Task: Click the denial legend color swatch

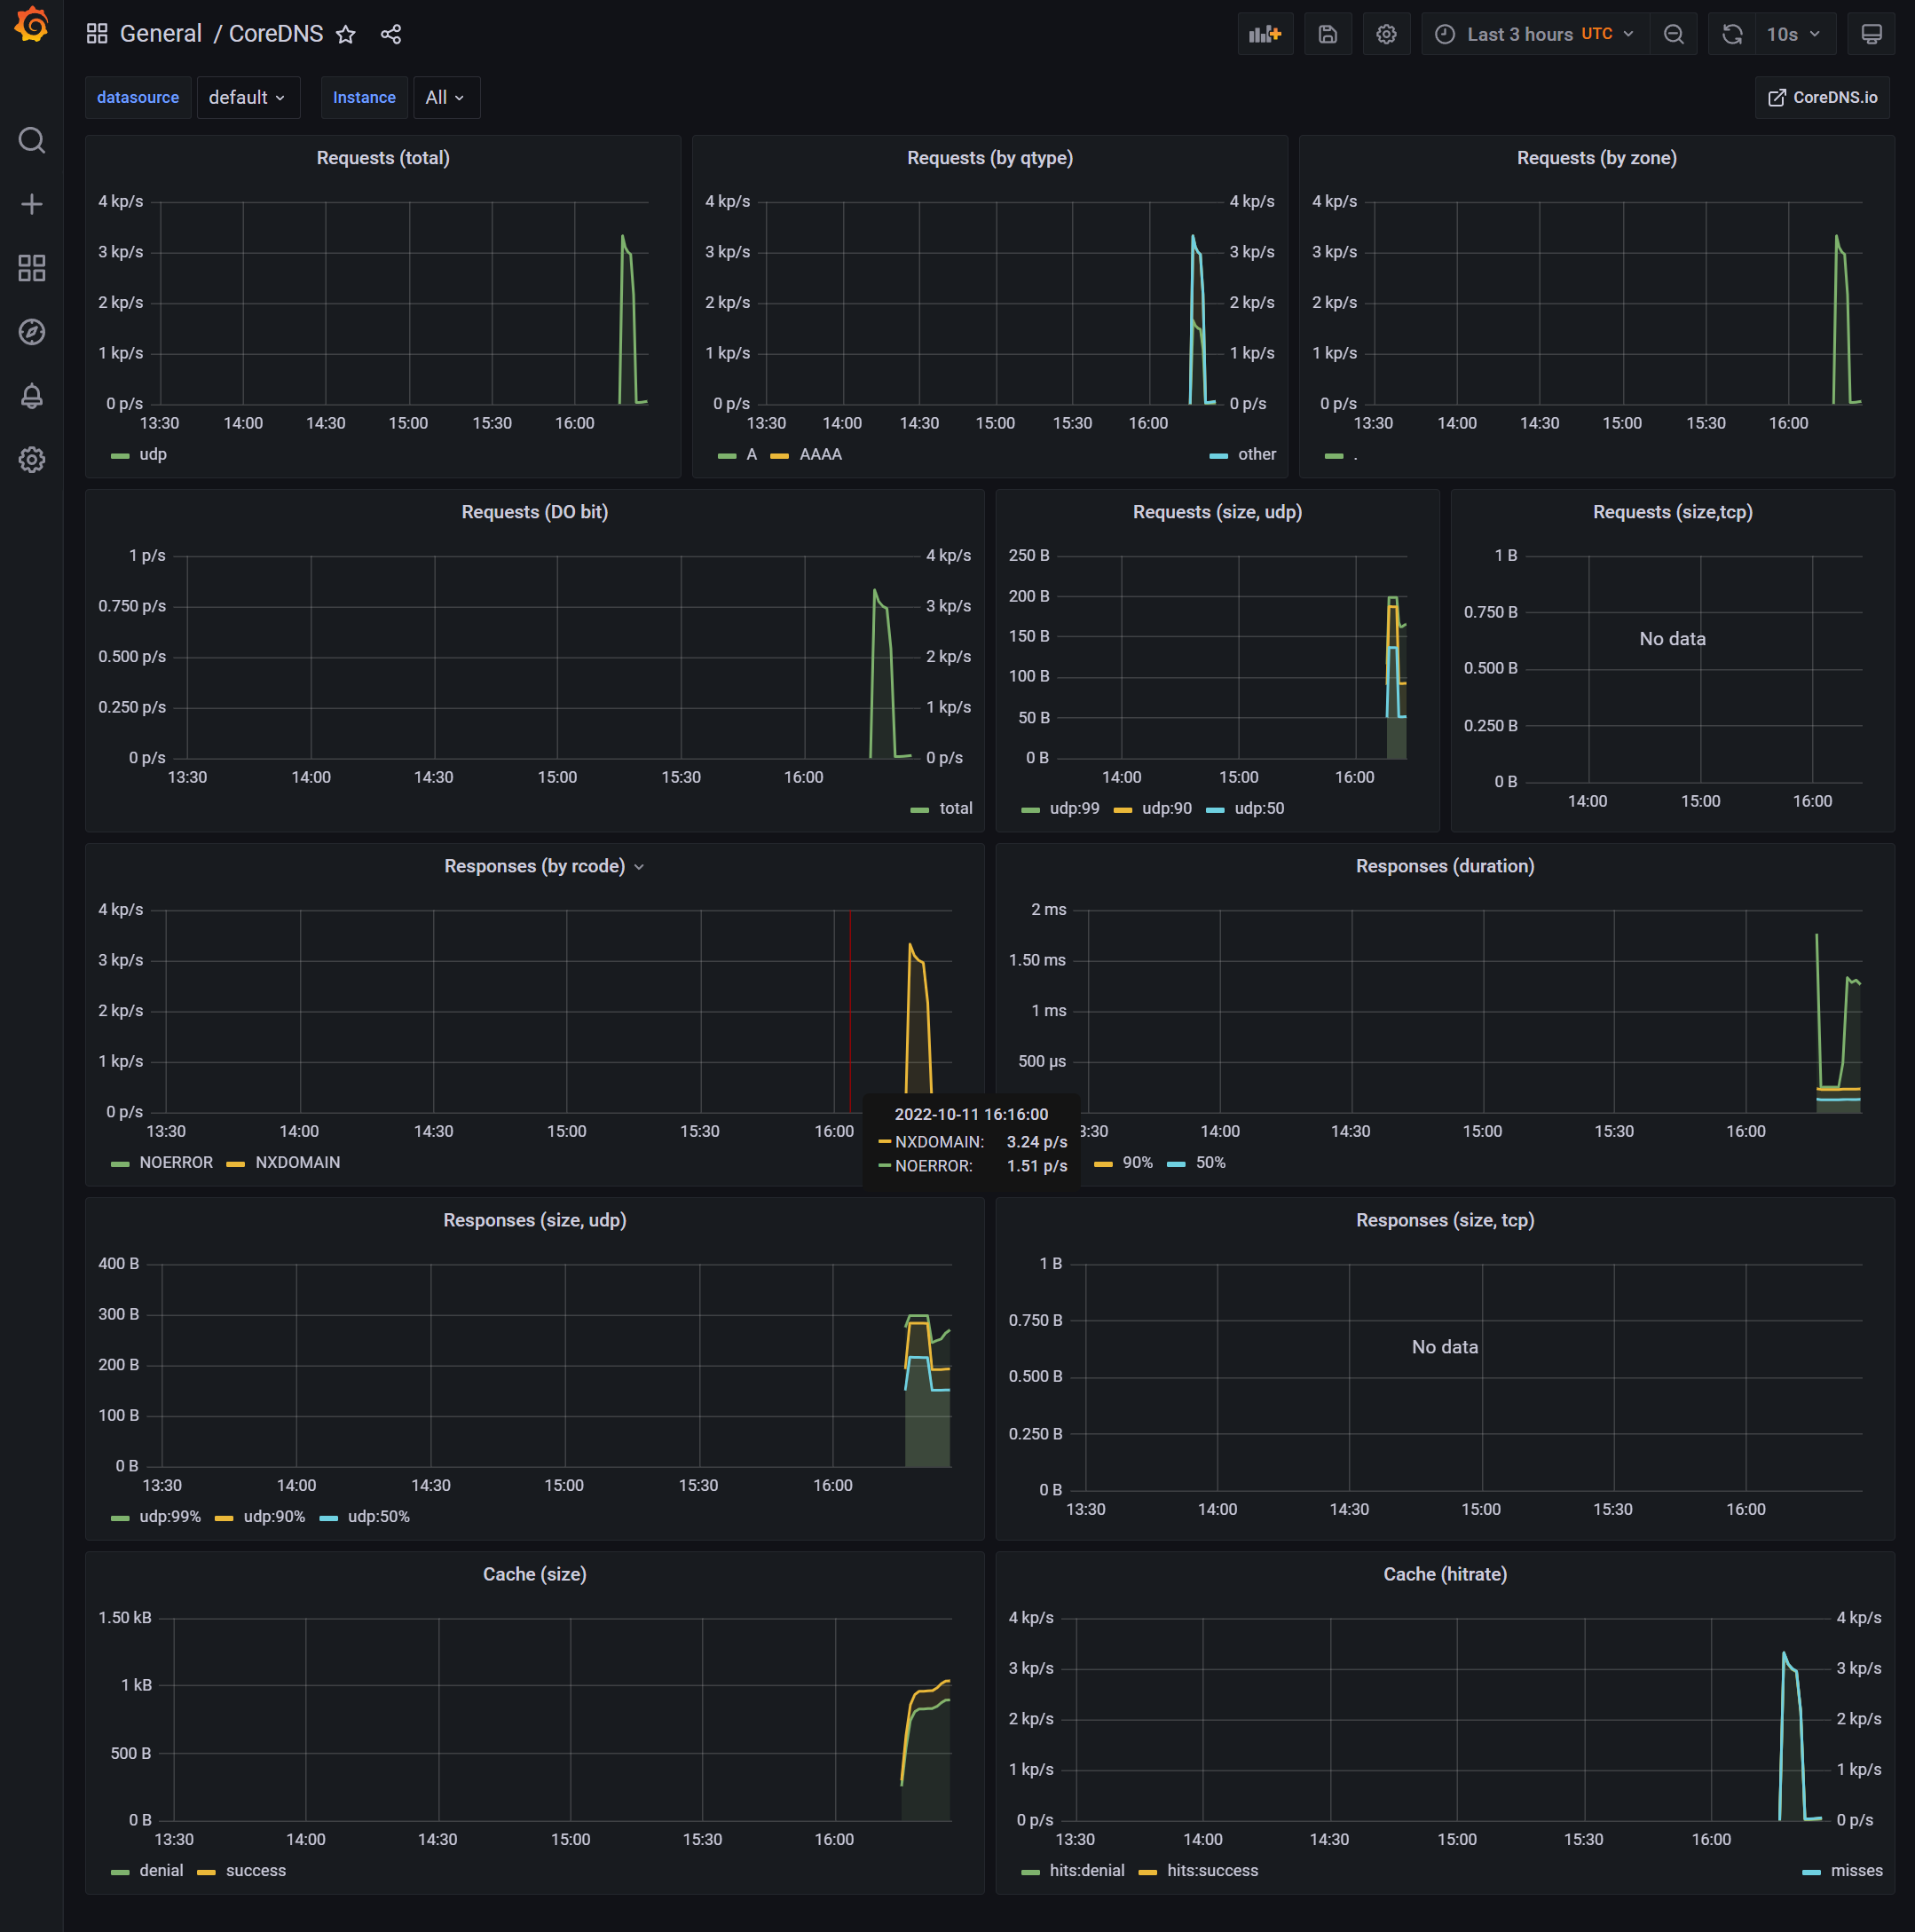Action: click(x=120, y=1872)
